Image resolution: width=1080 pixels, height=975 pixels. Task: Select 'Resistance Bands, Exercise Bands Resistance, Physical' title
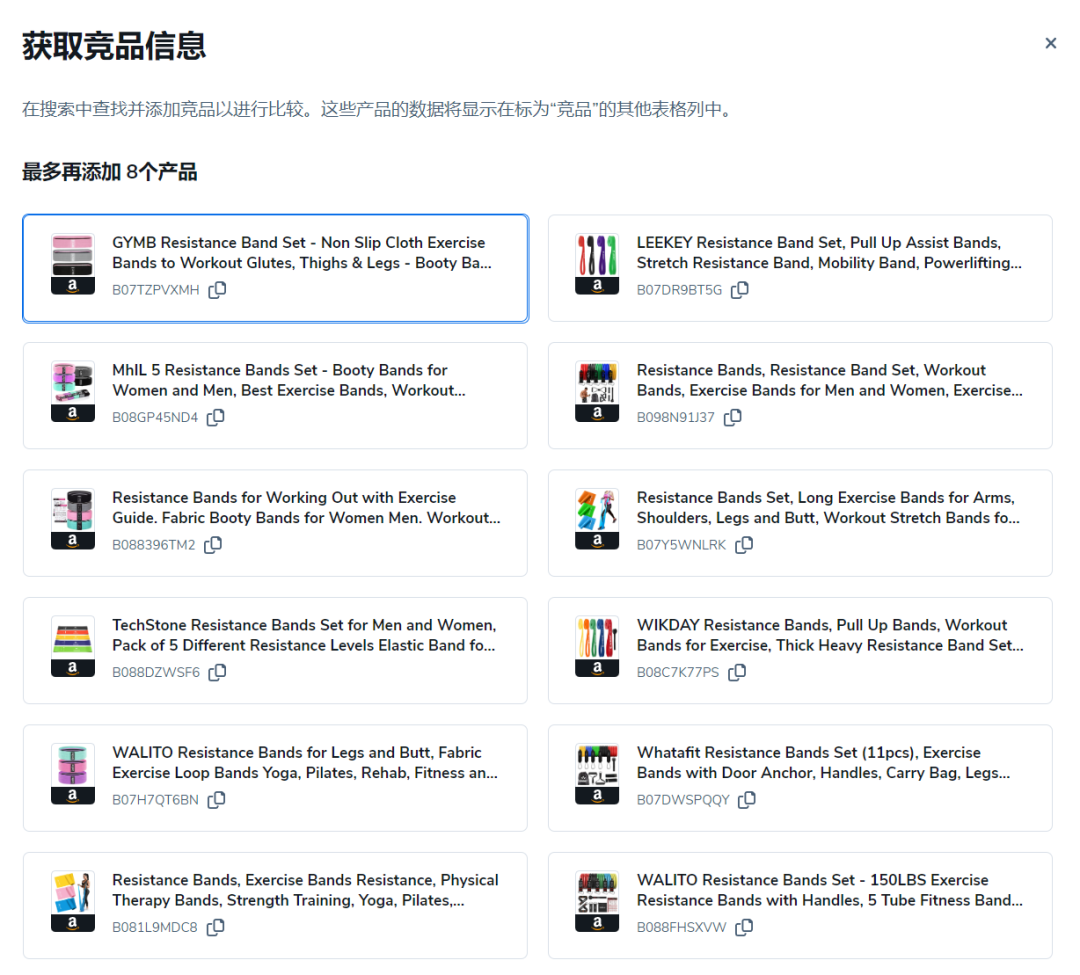[305, 890]
